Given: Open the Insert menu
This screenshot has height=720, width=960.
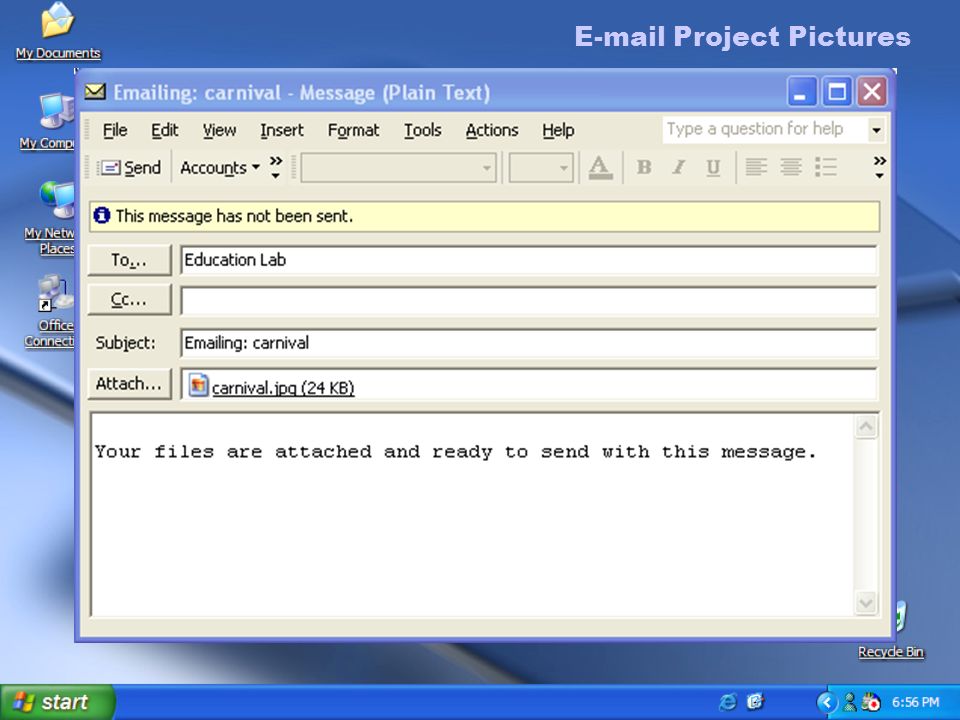Looking at the screenshot, I should tap(282, 130).
